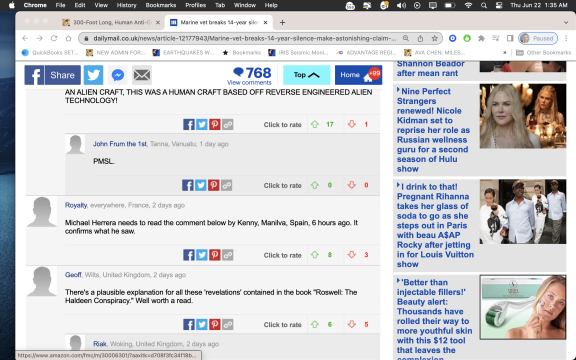This screenshot has height=360, width=576.
Task: Read Pregnant Rihanna soda headline
Action: [x=435, y=225]
